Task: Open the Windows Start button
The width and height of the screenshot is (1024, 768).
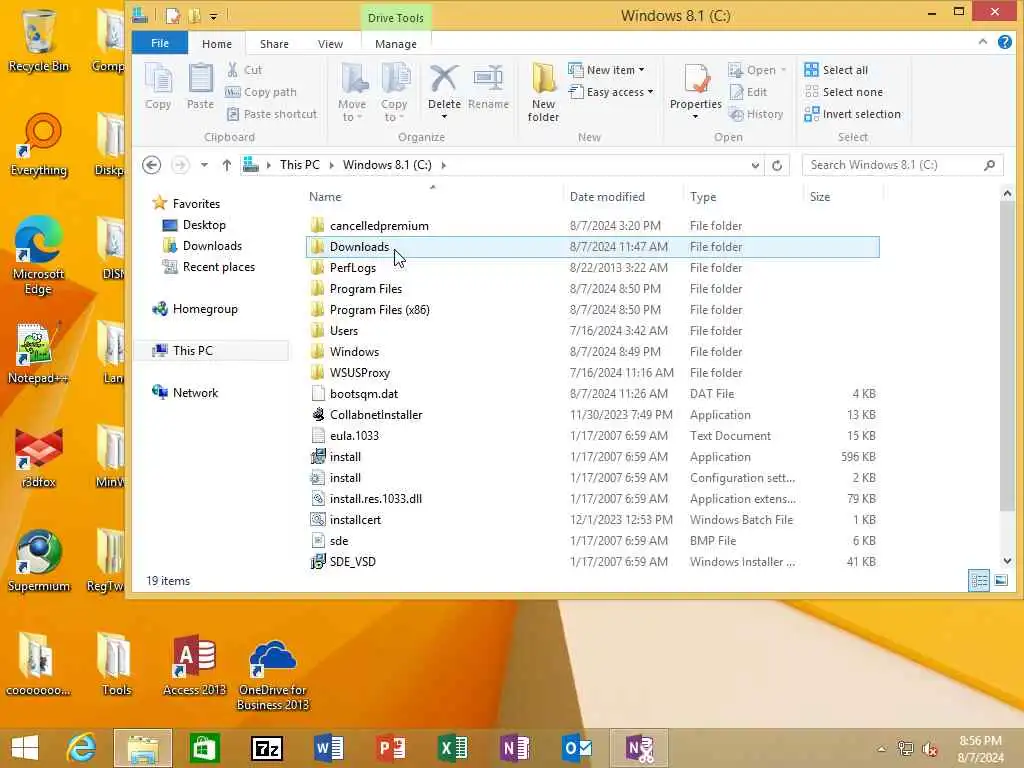Action: click(25, 748)
